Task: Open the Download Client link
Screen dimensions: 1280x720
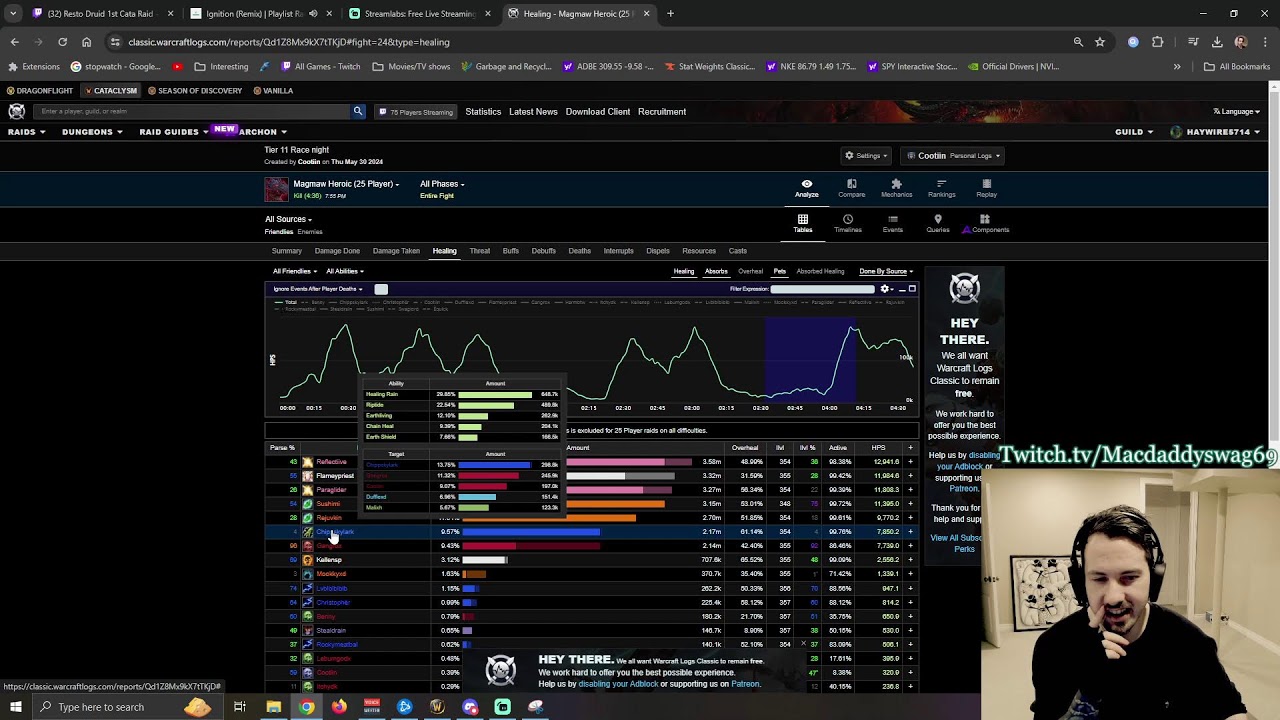Action: 597,112
